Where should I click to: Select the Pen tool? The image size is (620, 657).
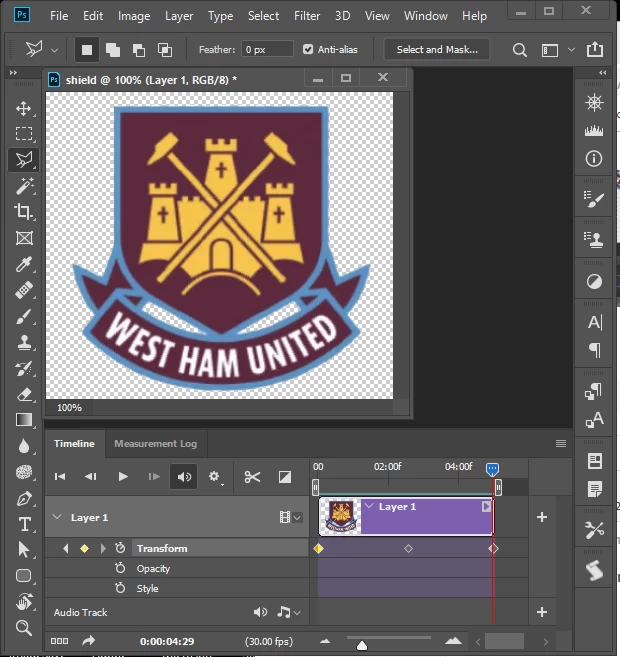23,499
